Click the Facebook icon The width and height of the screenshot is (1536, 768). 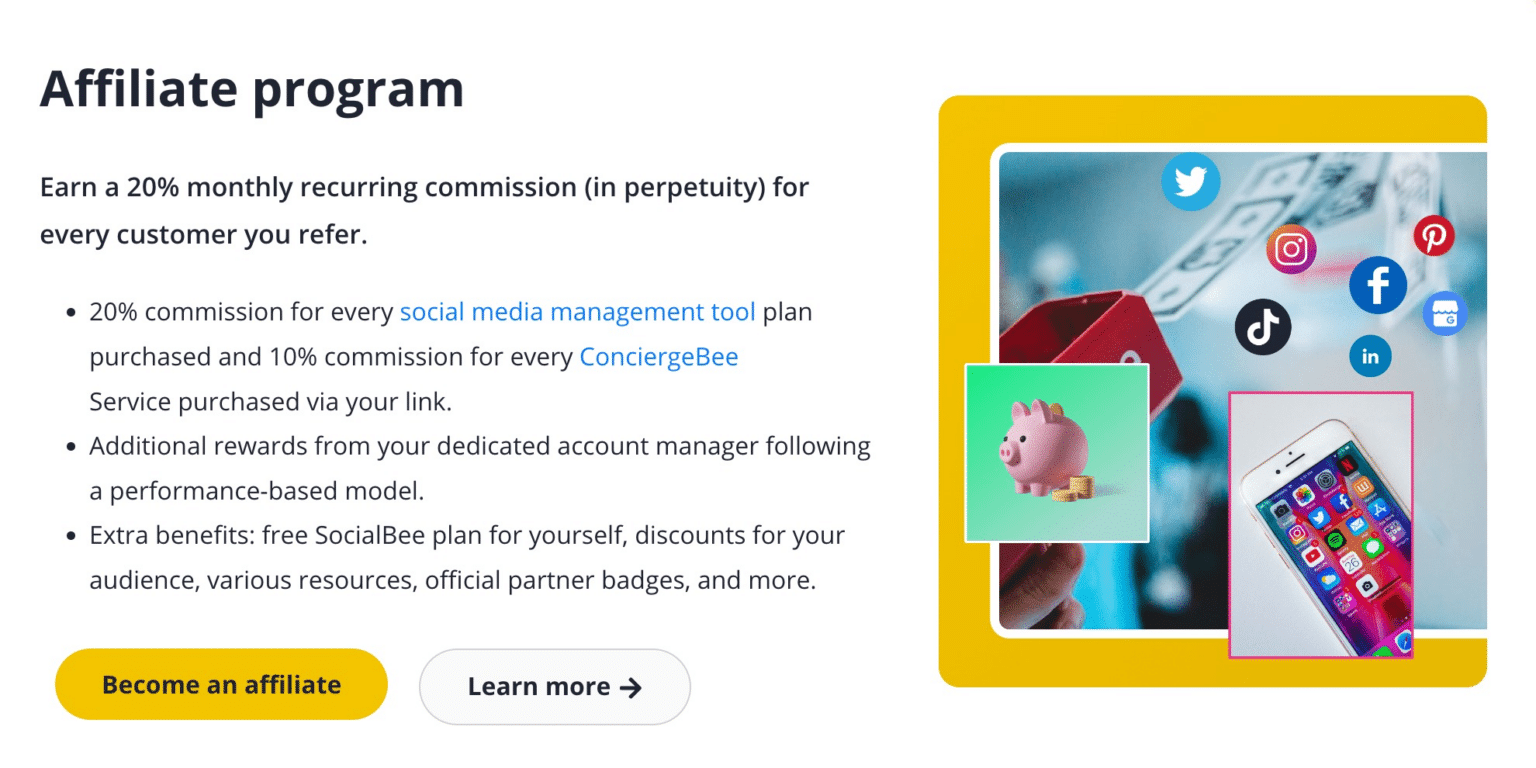[x=1378, y=285]
